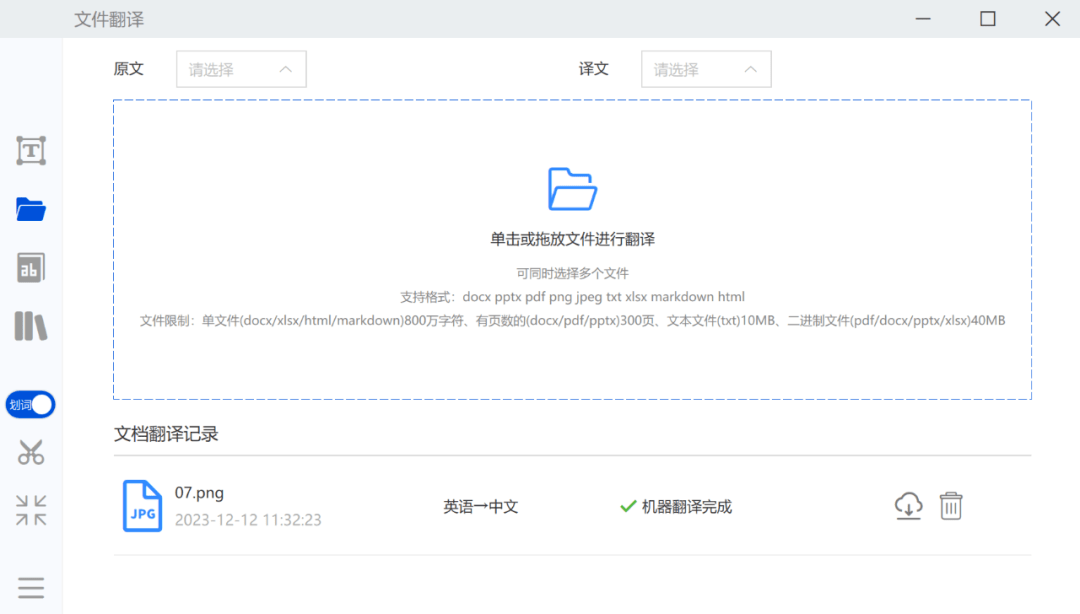Image resolution: width=1080 pixels, height=614 pixels.
Task: Click the 英语→中文 language pair label
Action: coord(481,507)
